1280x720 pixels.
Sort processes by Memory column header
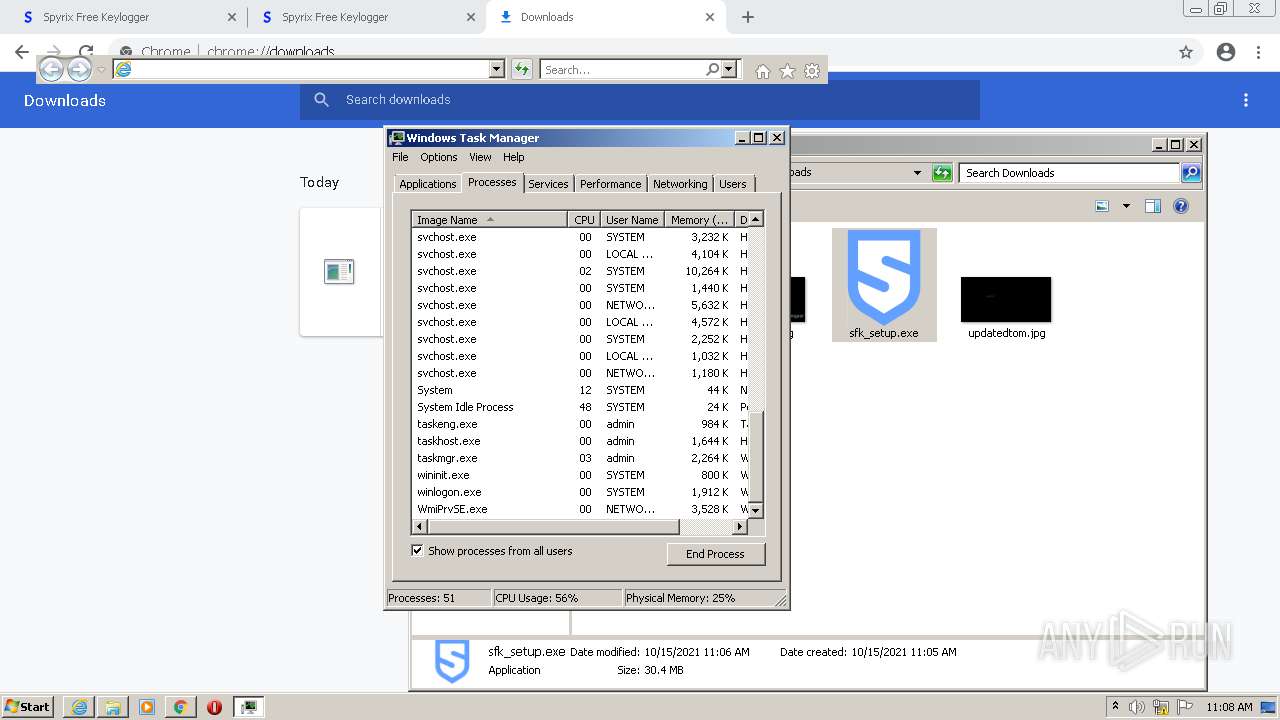(x=700, y=219)
